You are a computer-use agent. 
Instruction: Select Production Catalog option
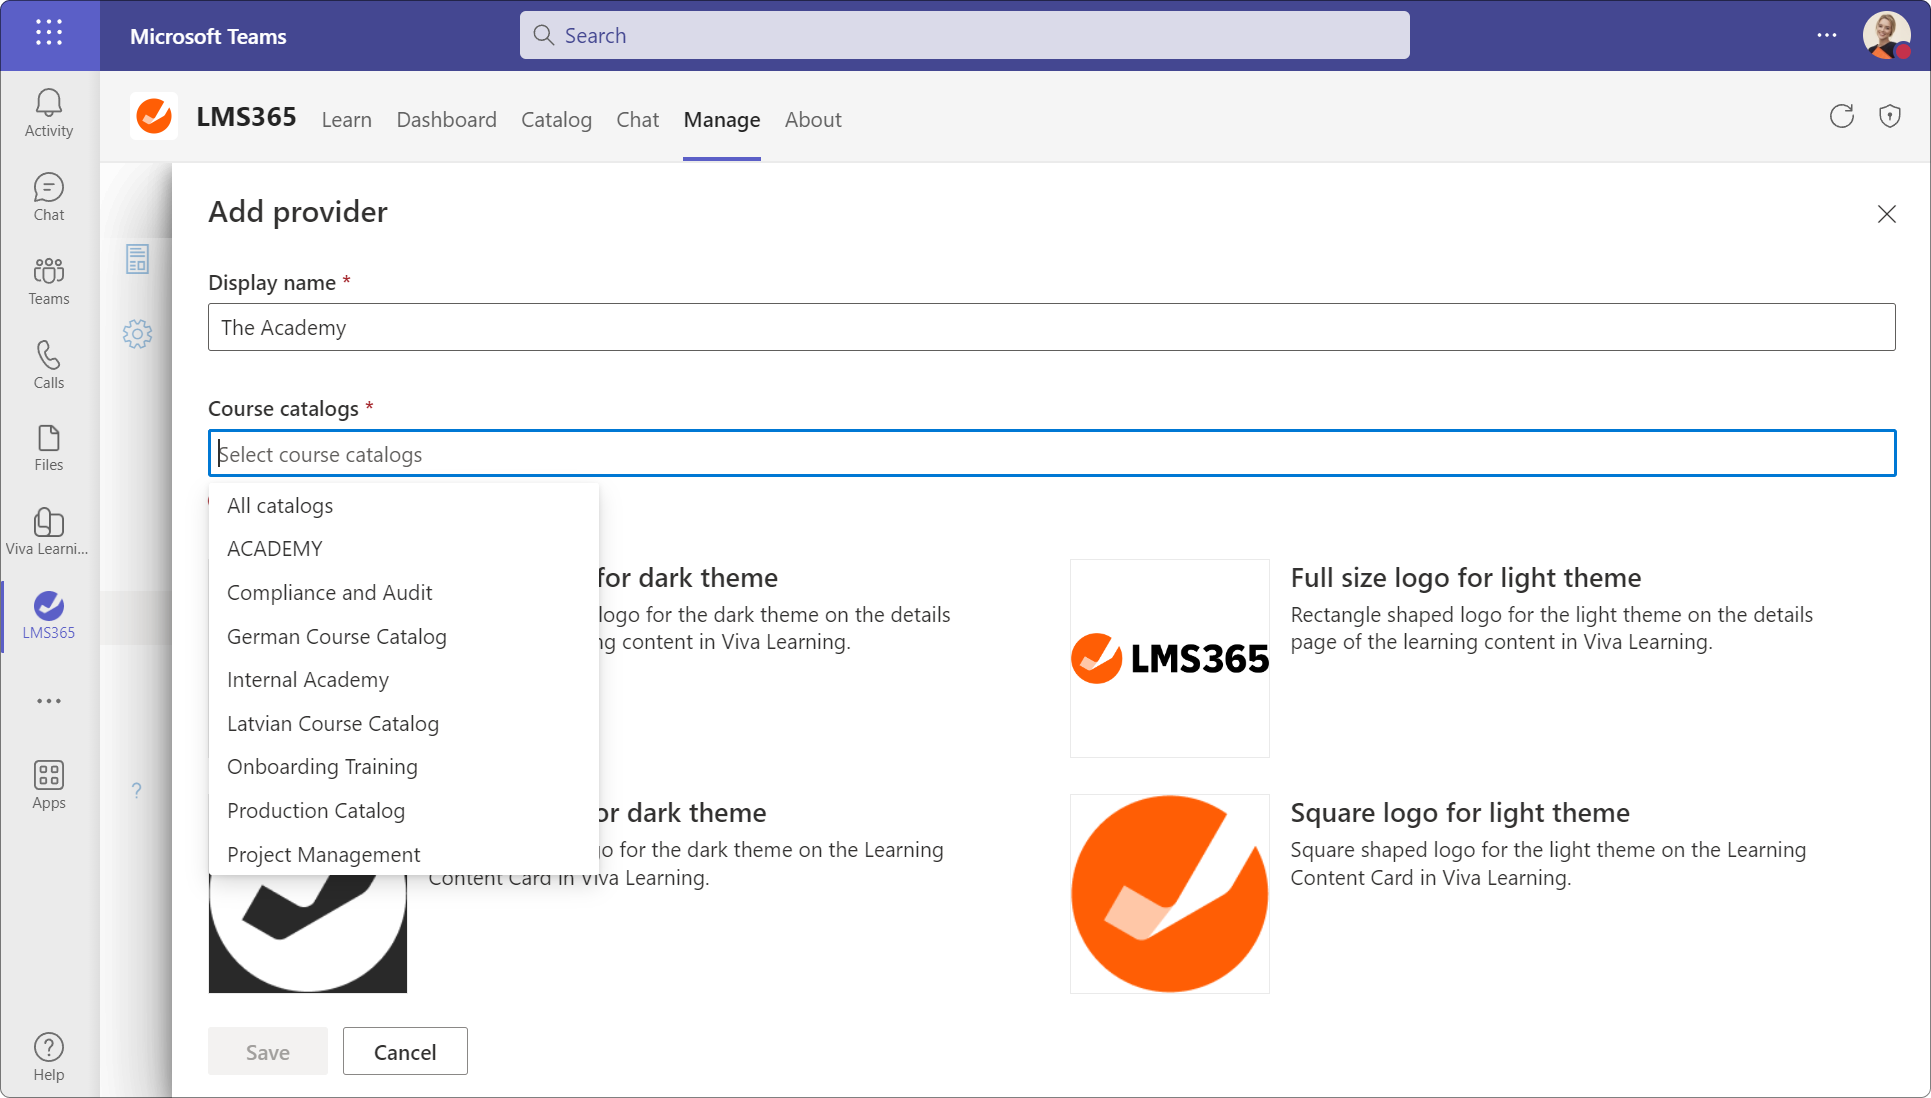tap(404, 811)
